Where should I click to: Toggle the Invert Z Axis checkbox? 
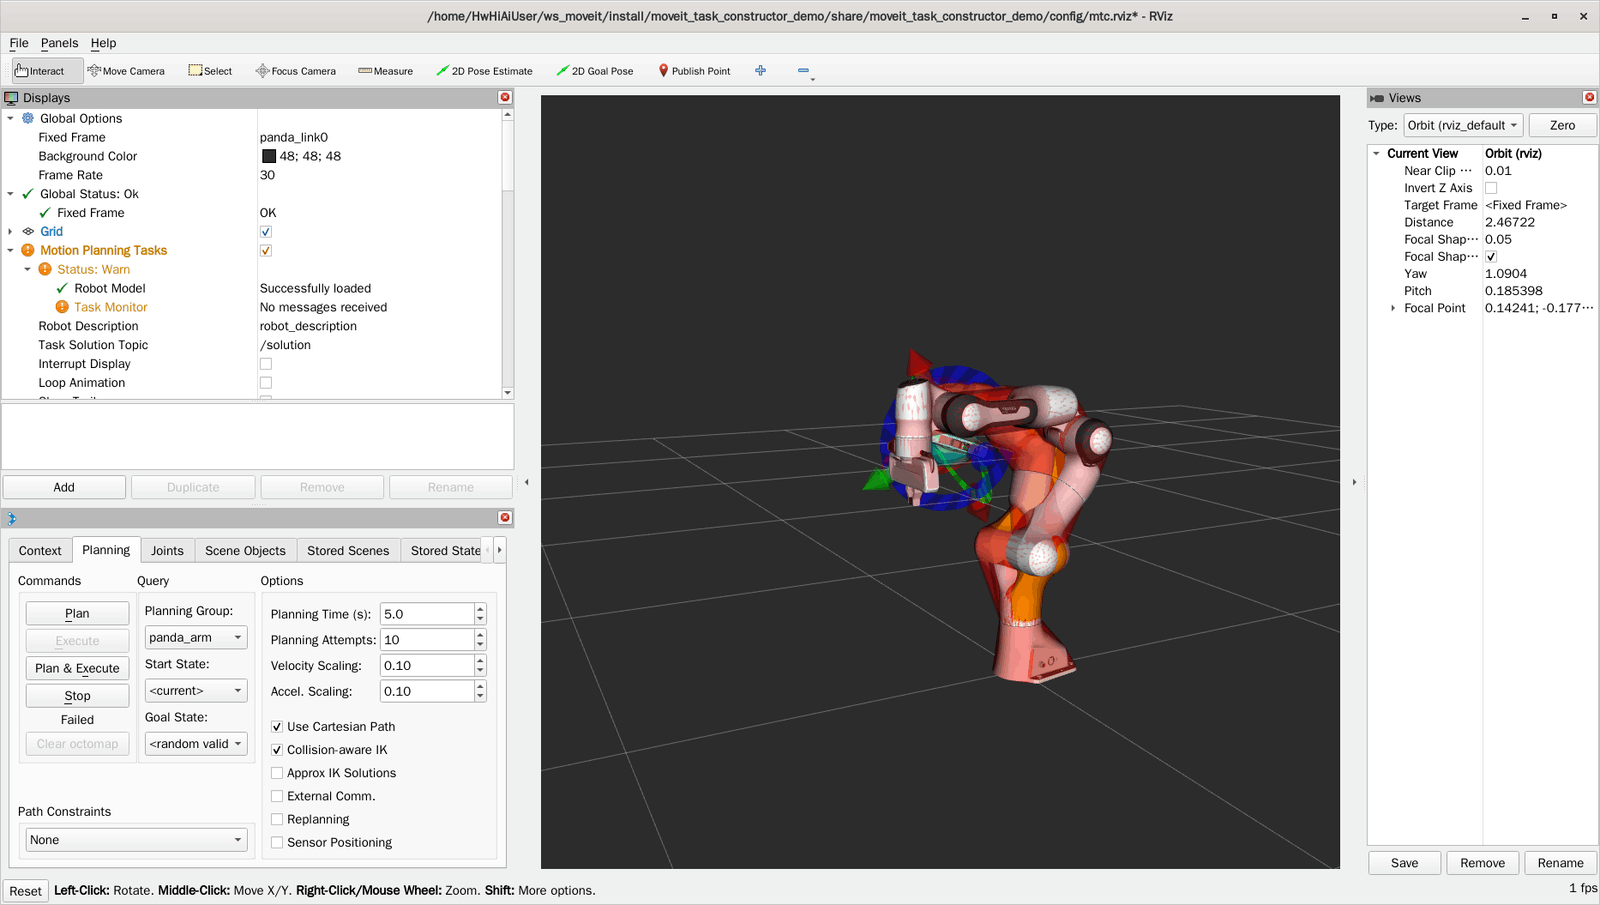pos(1491,188)
